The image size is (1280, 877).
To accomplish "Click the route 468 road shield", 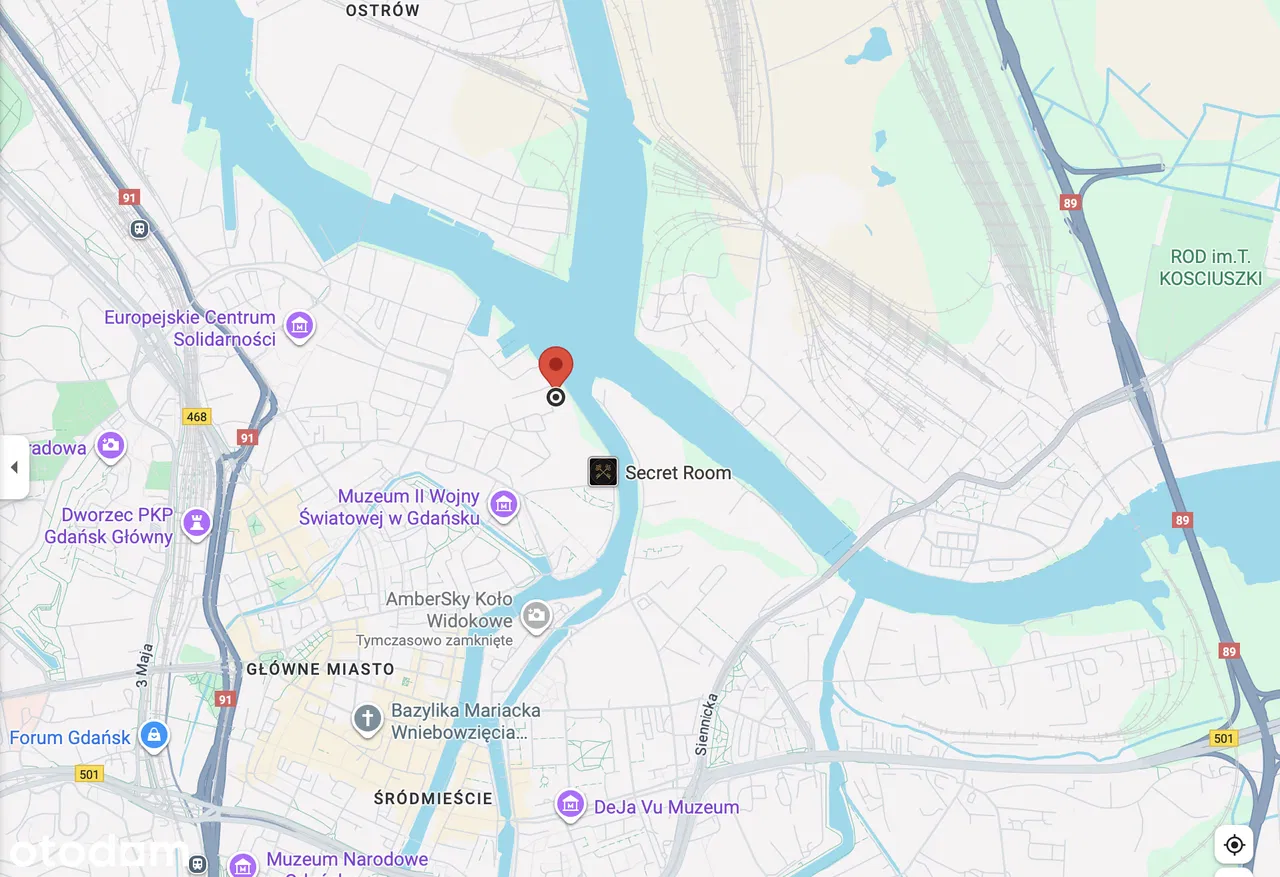I will 197,416.
